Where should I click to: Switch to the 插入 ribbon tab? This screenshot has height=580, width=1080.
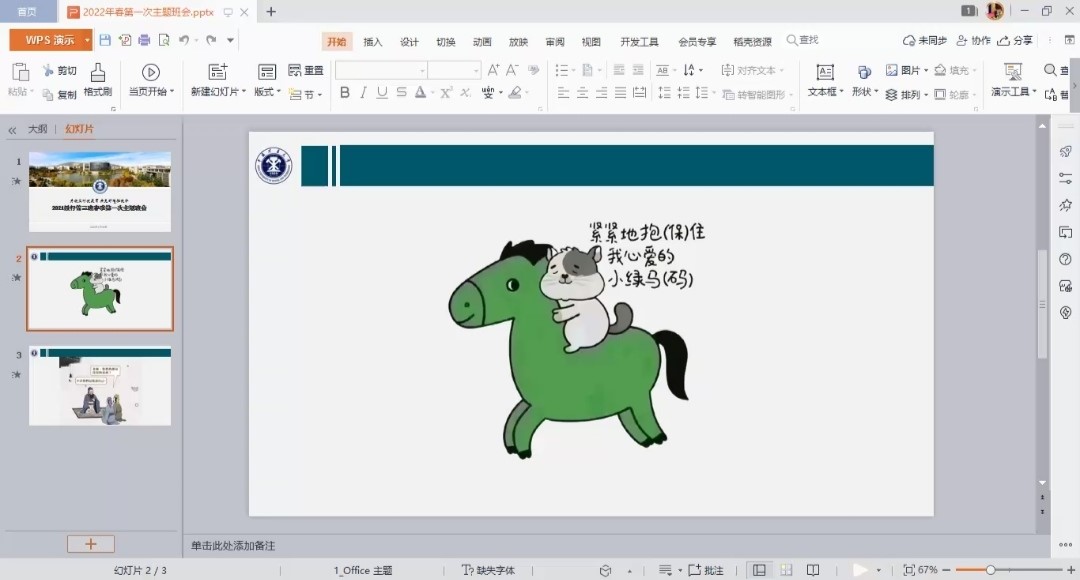coord(373,41)
